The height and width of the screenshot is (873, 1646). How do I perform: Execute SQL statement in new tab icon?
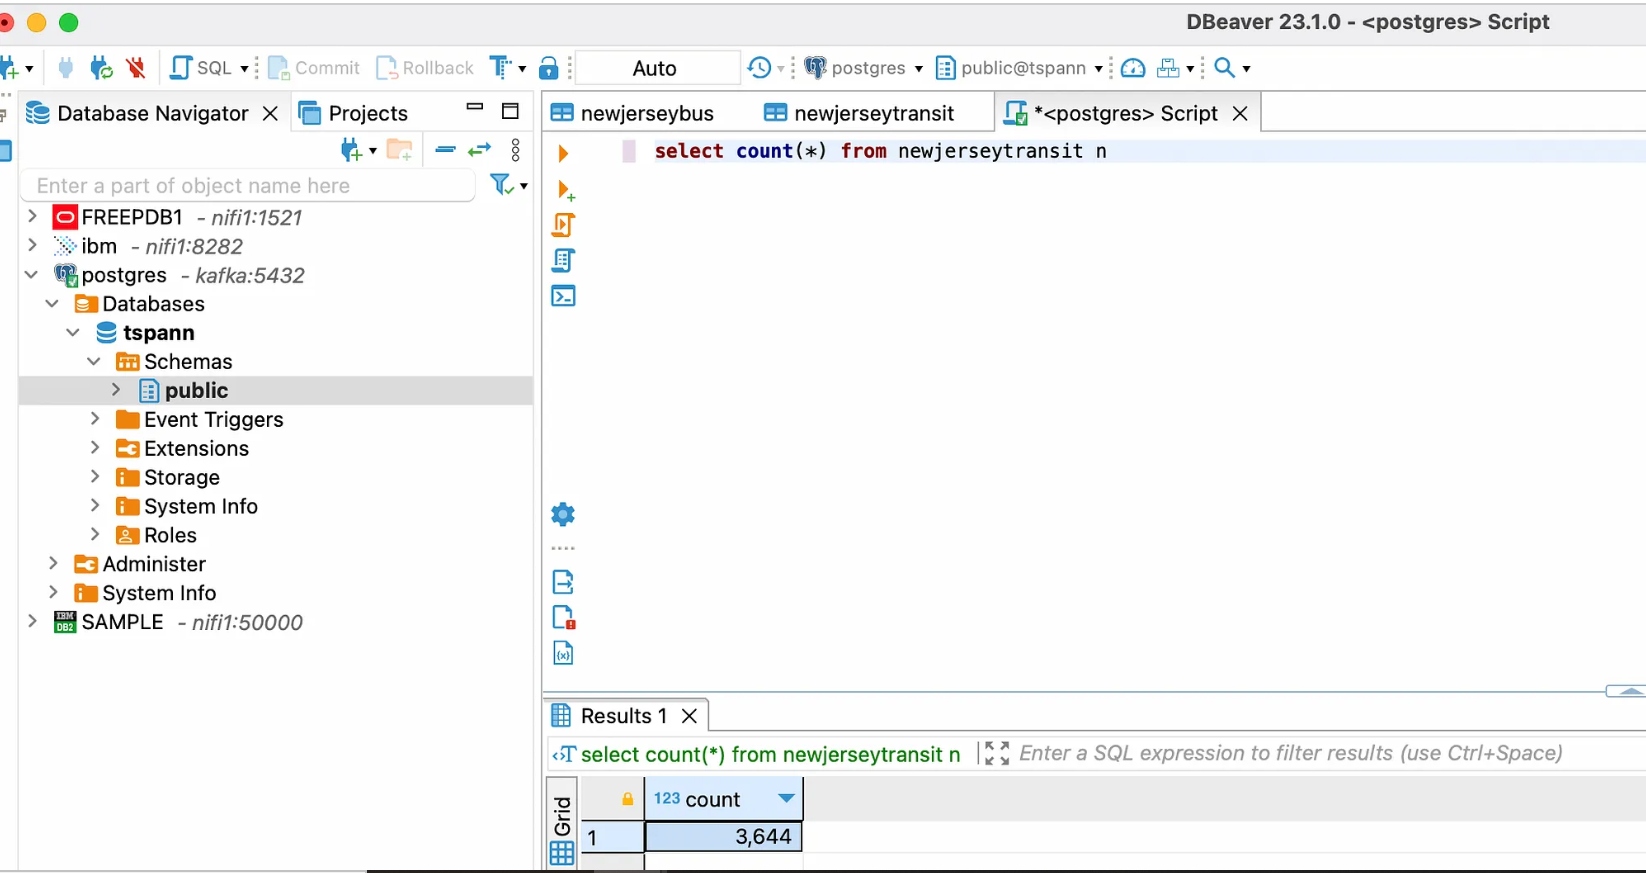[x=565, y=190]
